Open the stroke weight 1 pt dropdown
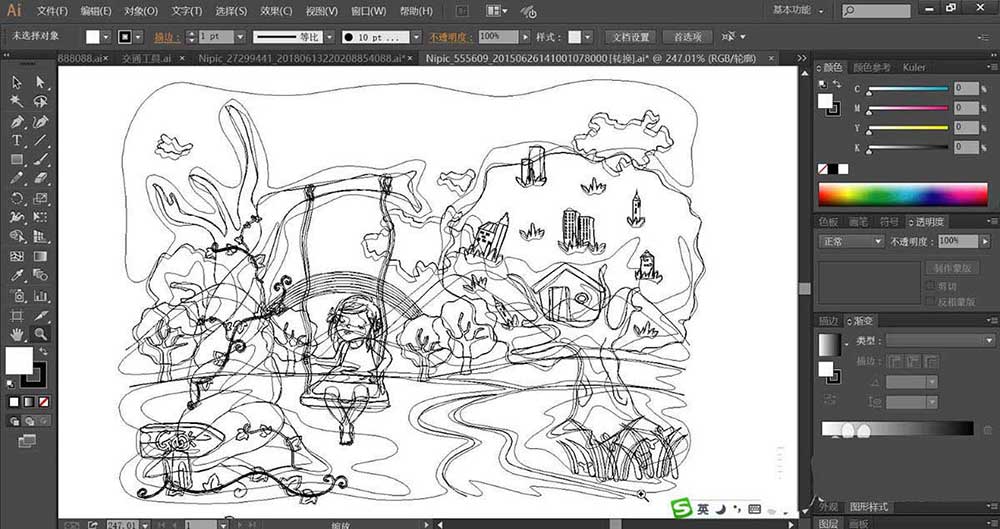Viewport: 1000px width, 529px height. point(240,37)
